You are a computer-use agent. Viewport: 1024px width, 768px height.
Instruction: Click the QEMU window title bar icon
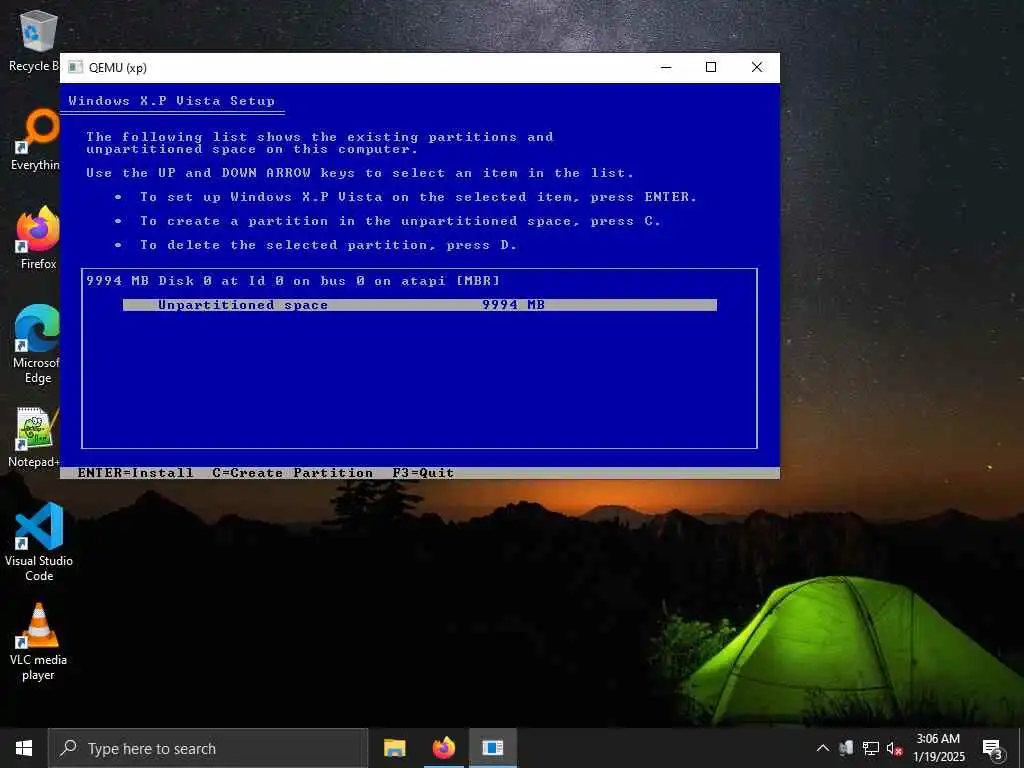(76, 67)
